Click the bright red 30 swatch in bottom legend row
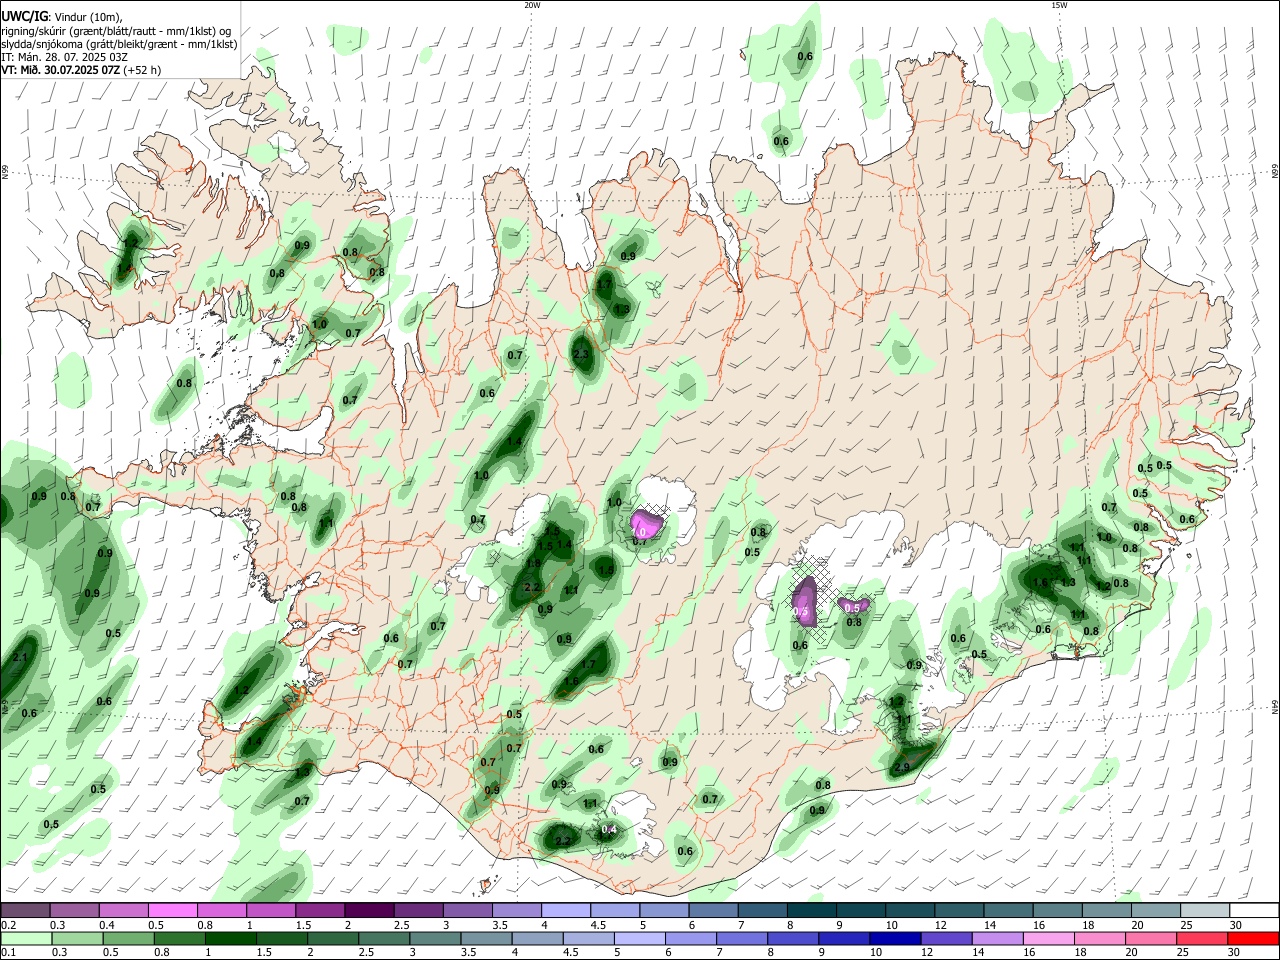Image resolution: width=1280 pixels, height=960 pixels. (1254, 938)
